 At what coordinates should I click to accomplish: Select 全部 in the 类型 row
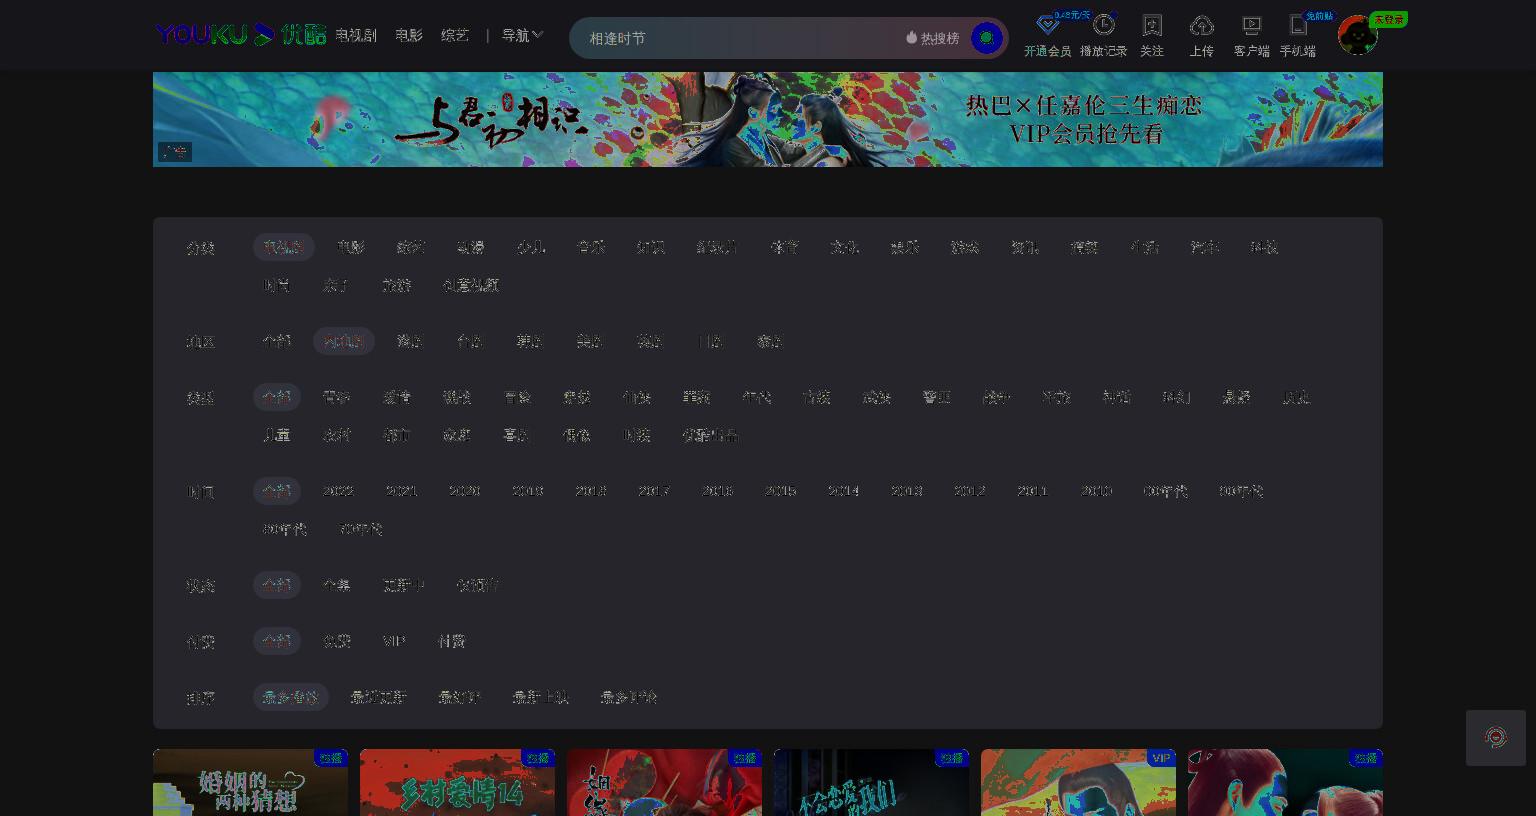click(277, 397)
